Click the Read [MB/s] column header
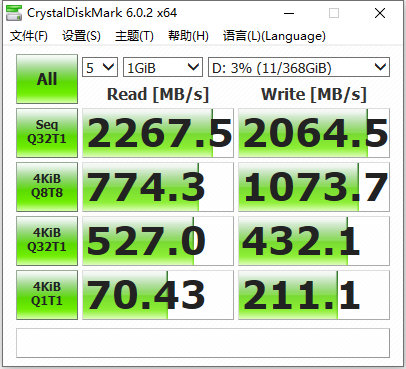406x369 pixels. click(x=158, y=94)
